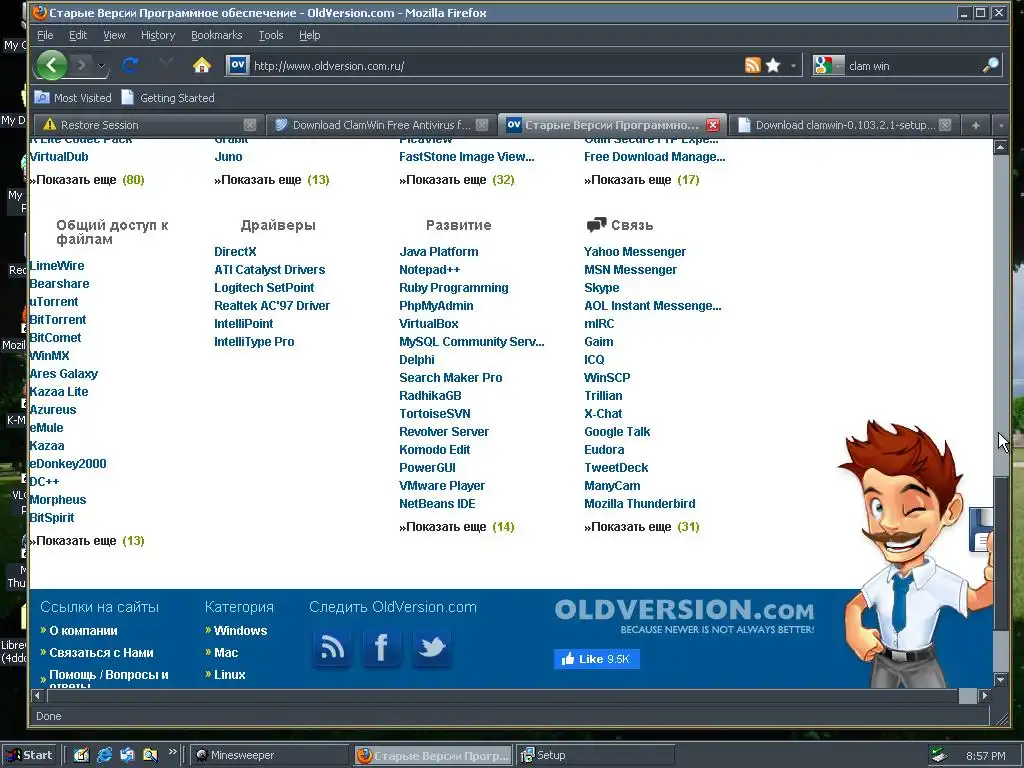Open the DirectX drivers link
The height and width of the screenshot is (768, 1024).
pos(235,251)
